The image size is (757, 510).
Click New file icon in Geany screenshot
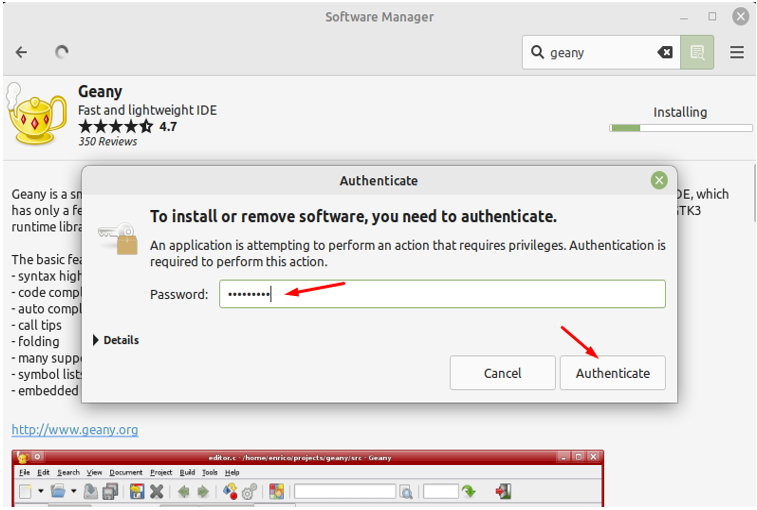26,492
